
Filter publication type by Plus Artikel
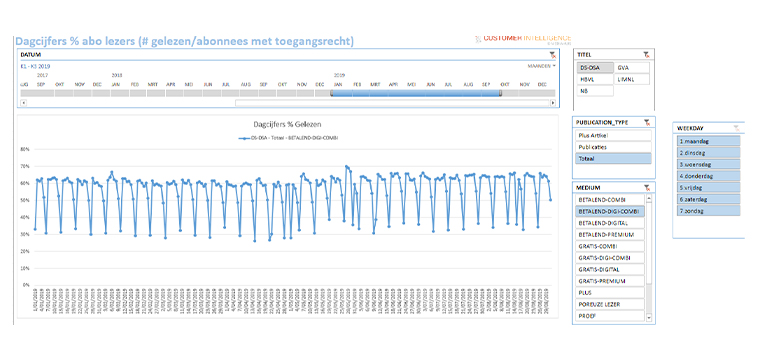614,135
